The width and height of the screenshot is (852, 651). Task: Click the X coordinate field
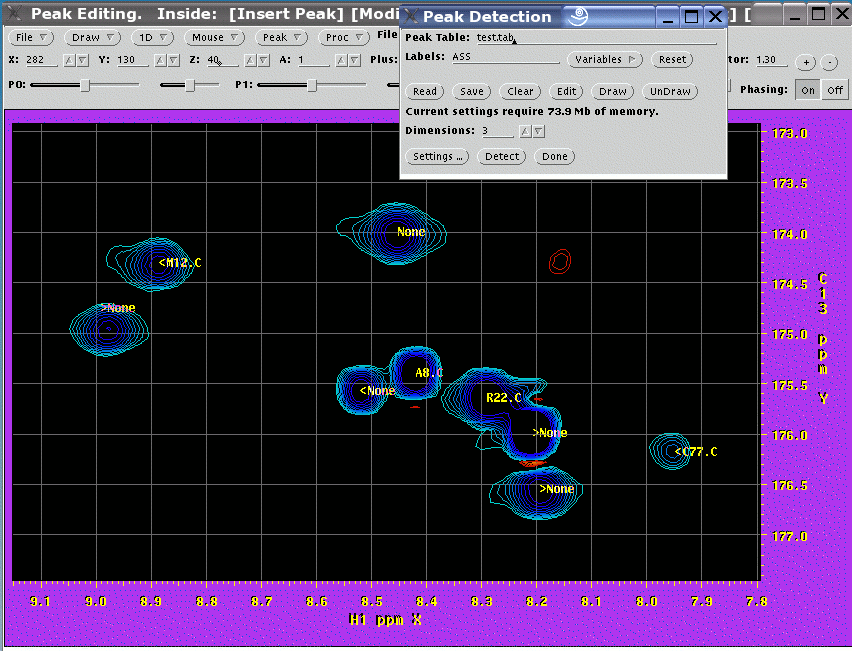coord(41,60)
